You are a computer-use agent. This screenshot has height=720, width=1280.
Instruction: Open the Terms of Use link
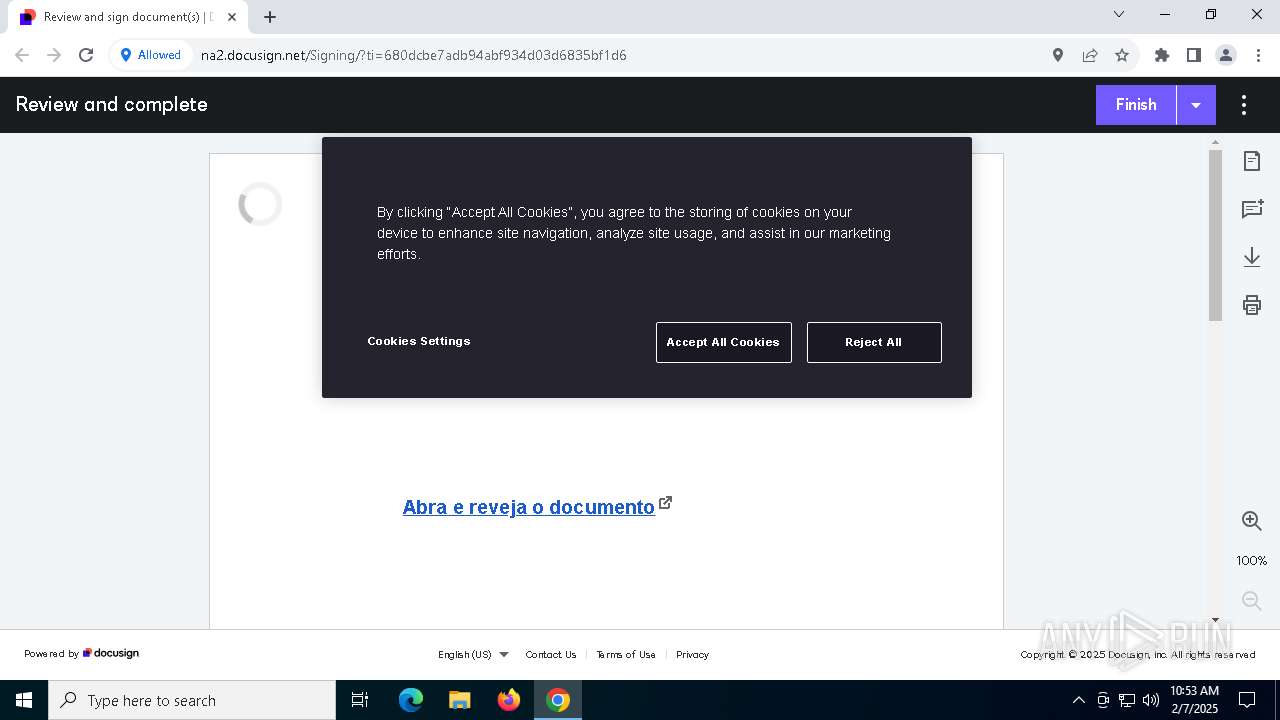tap(626, 655)
